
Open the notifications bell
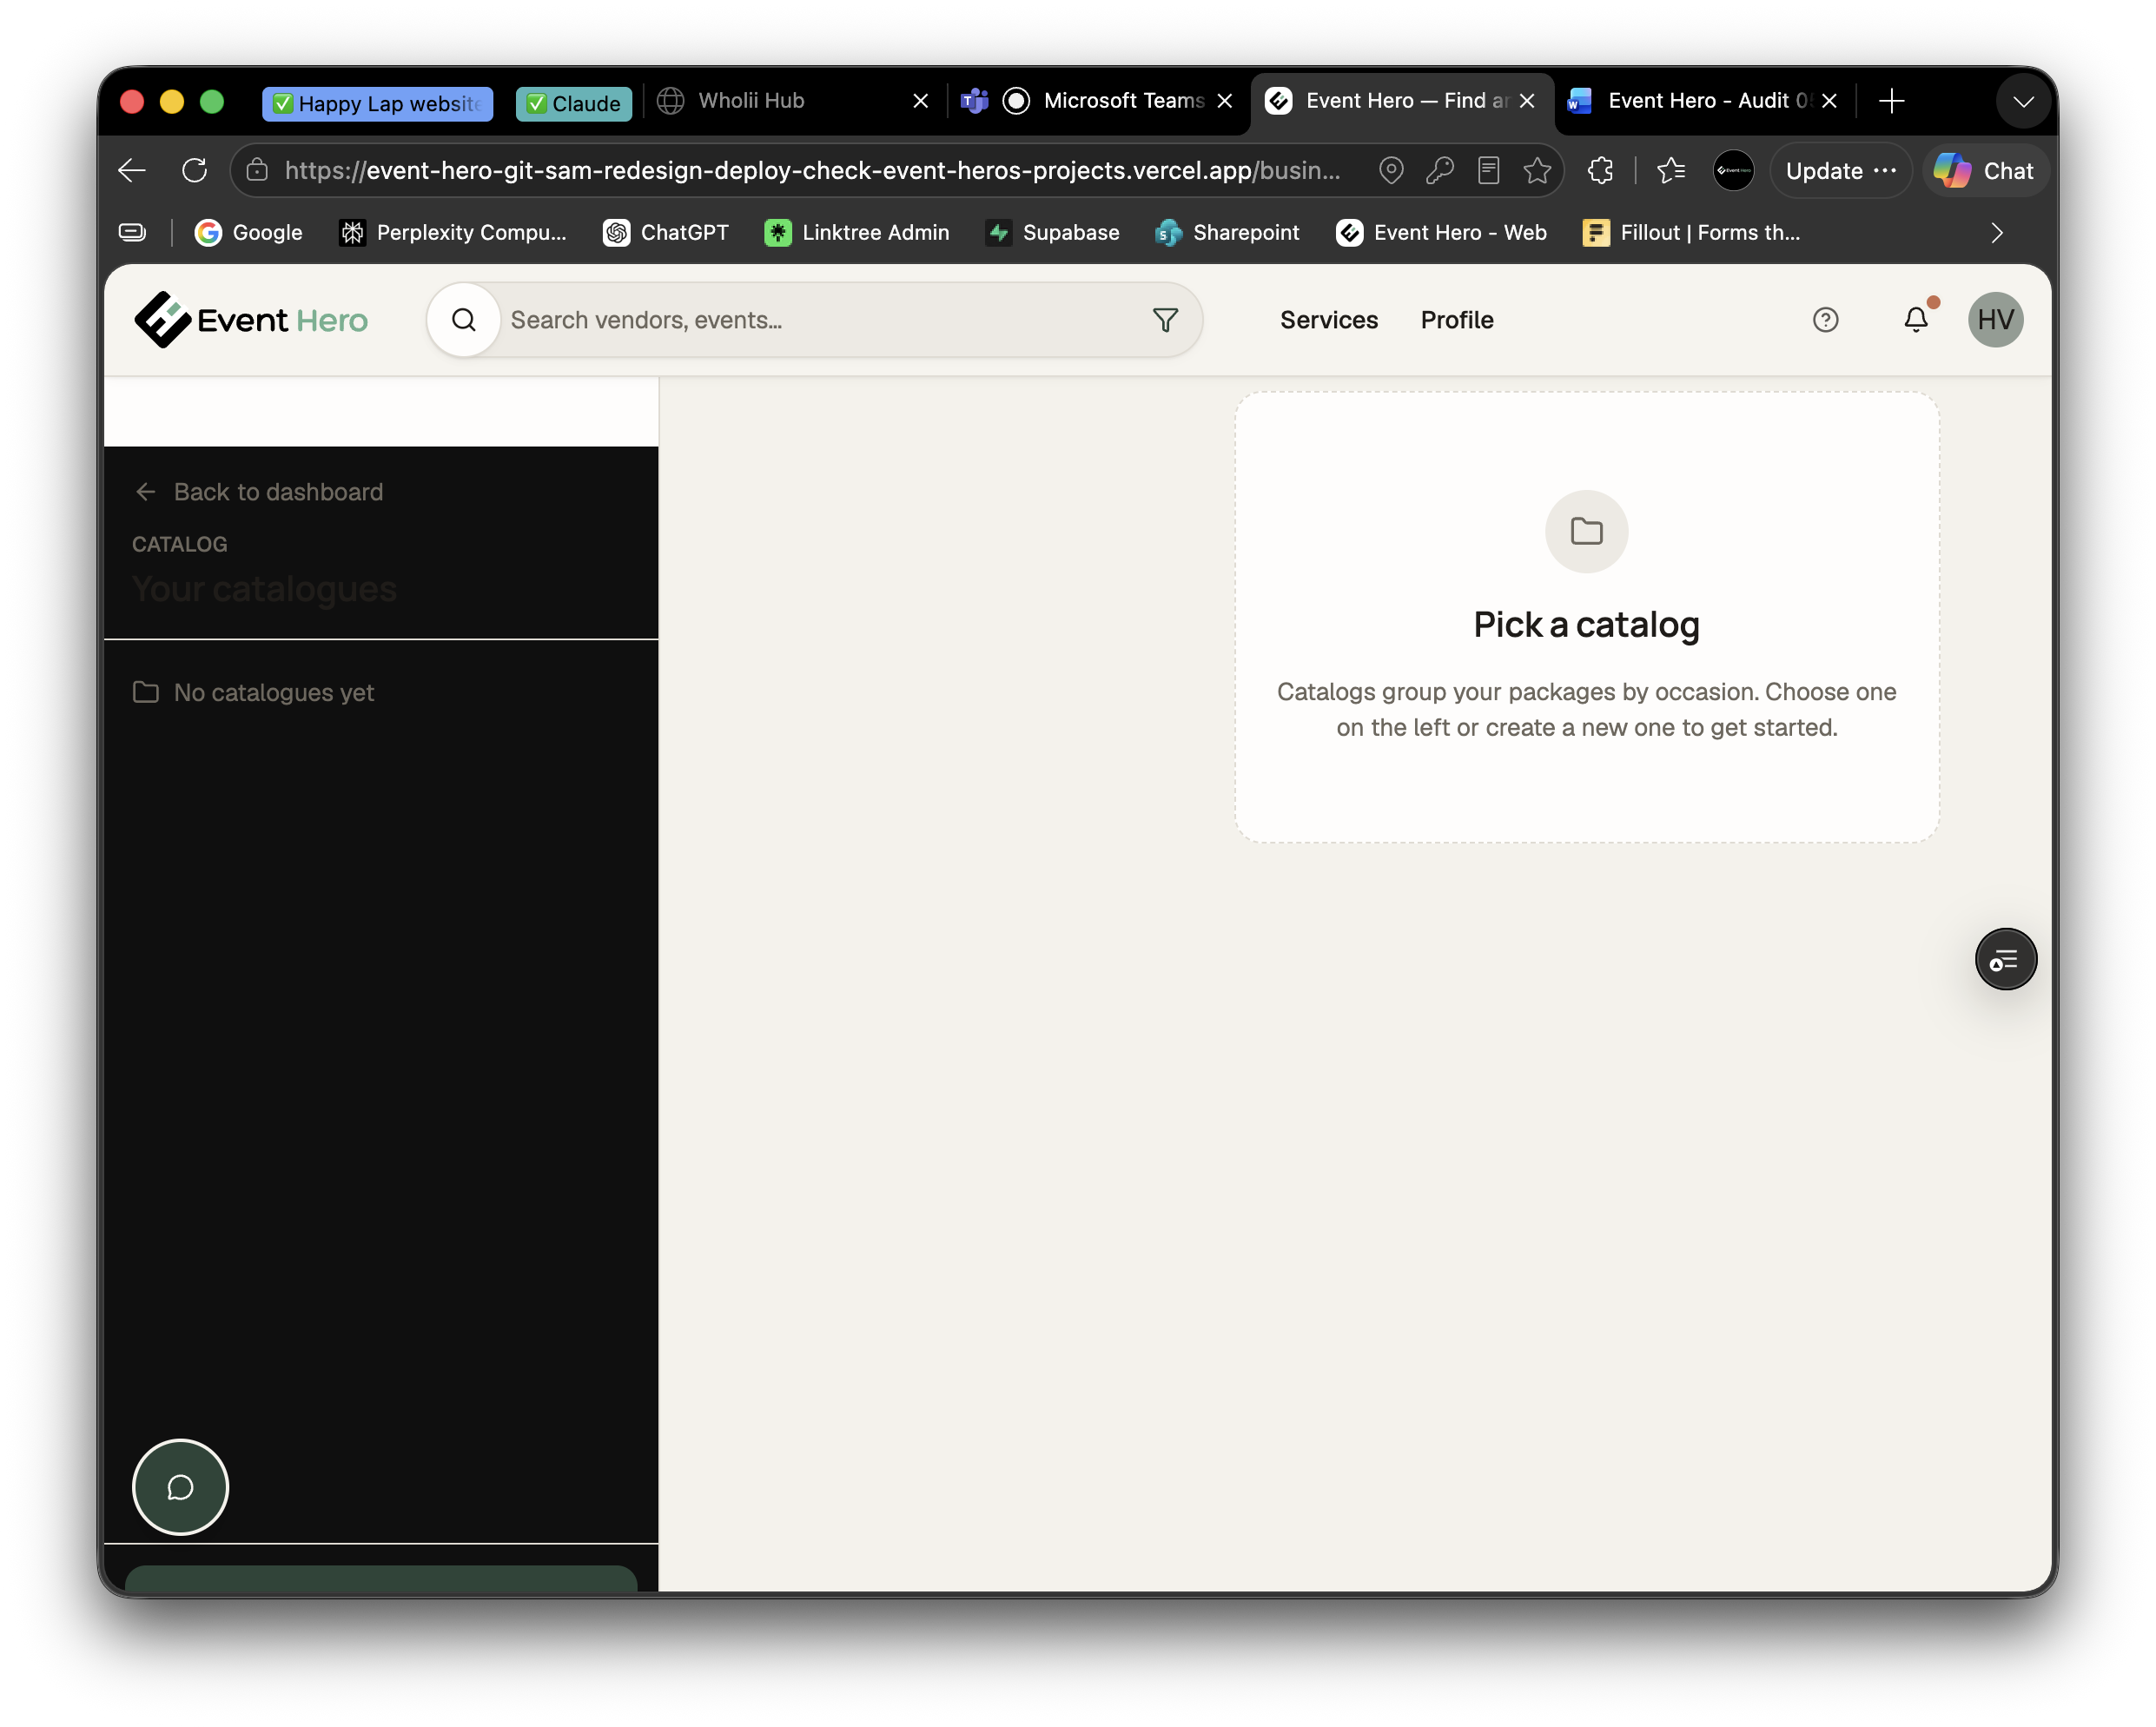pos(1915,320)
